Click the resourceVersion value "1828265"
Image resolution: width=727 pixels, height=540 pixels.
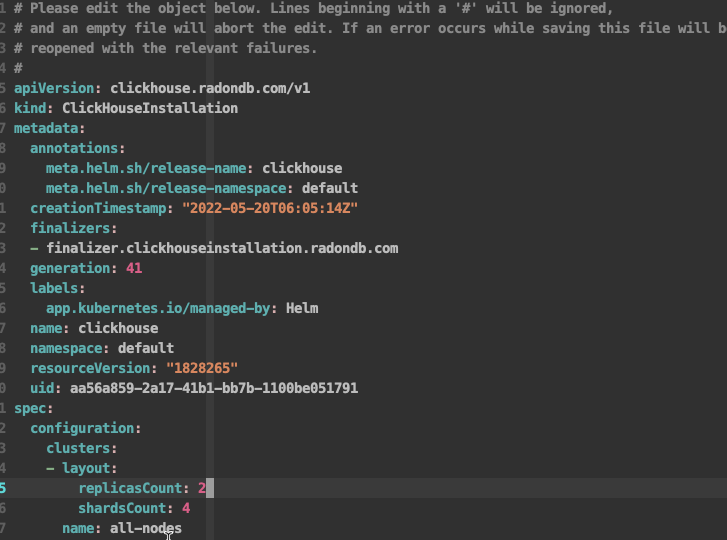point(202,368)
